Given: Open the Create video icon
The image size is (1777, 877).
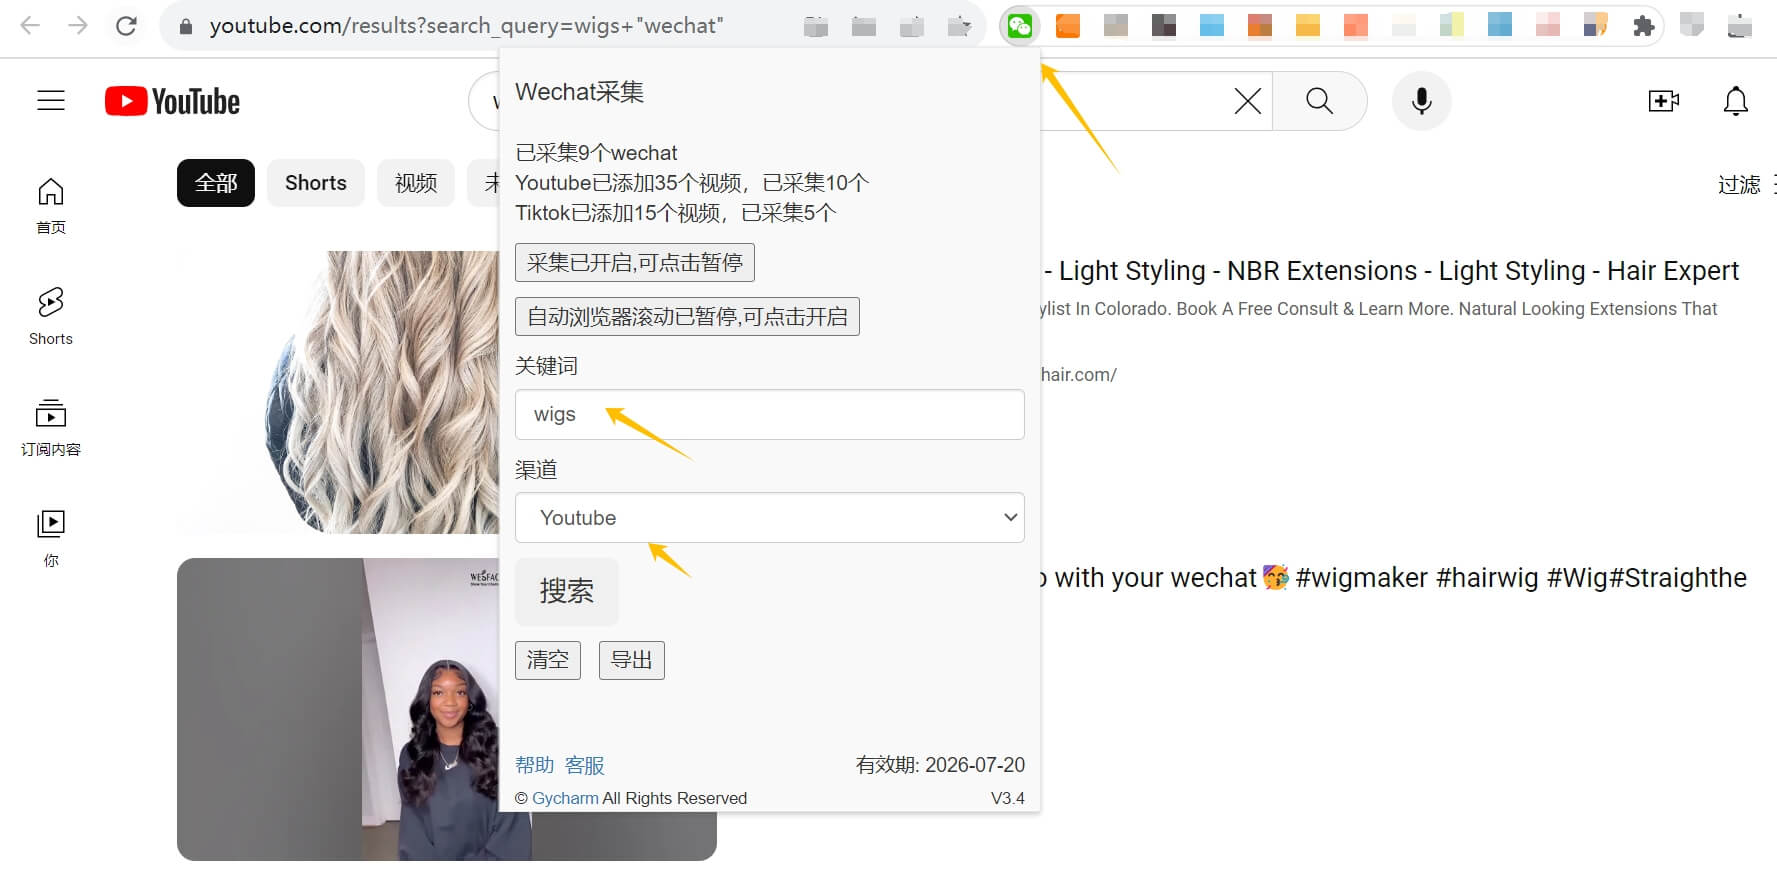Looking at the screenshot, I should click(x=1664, y=101).
